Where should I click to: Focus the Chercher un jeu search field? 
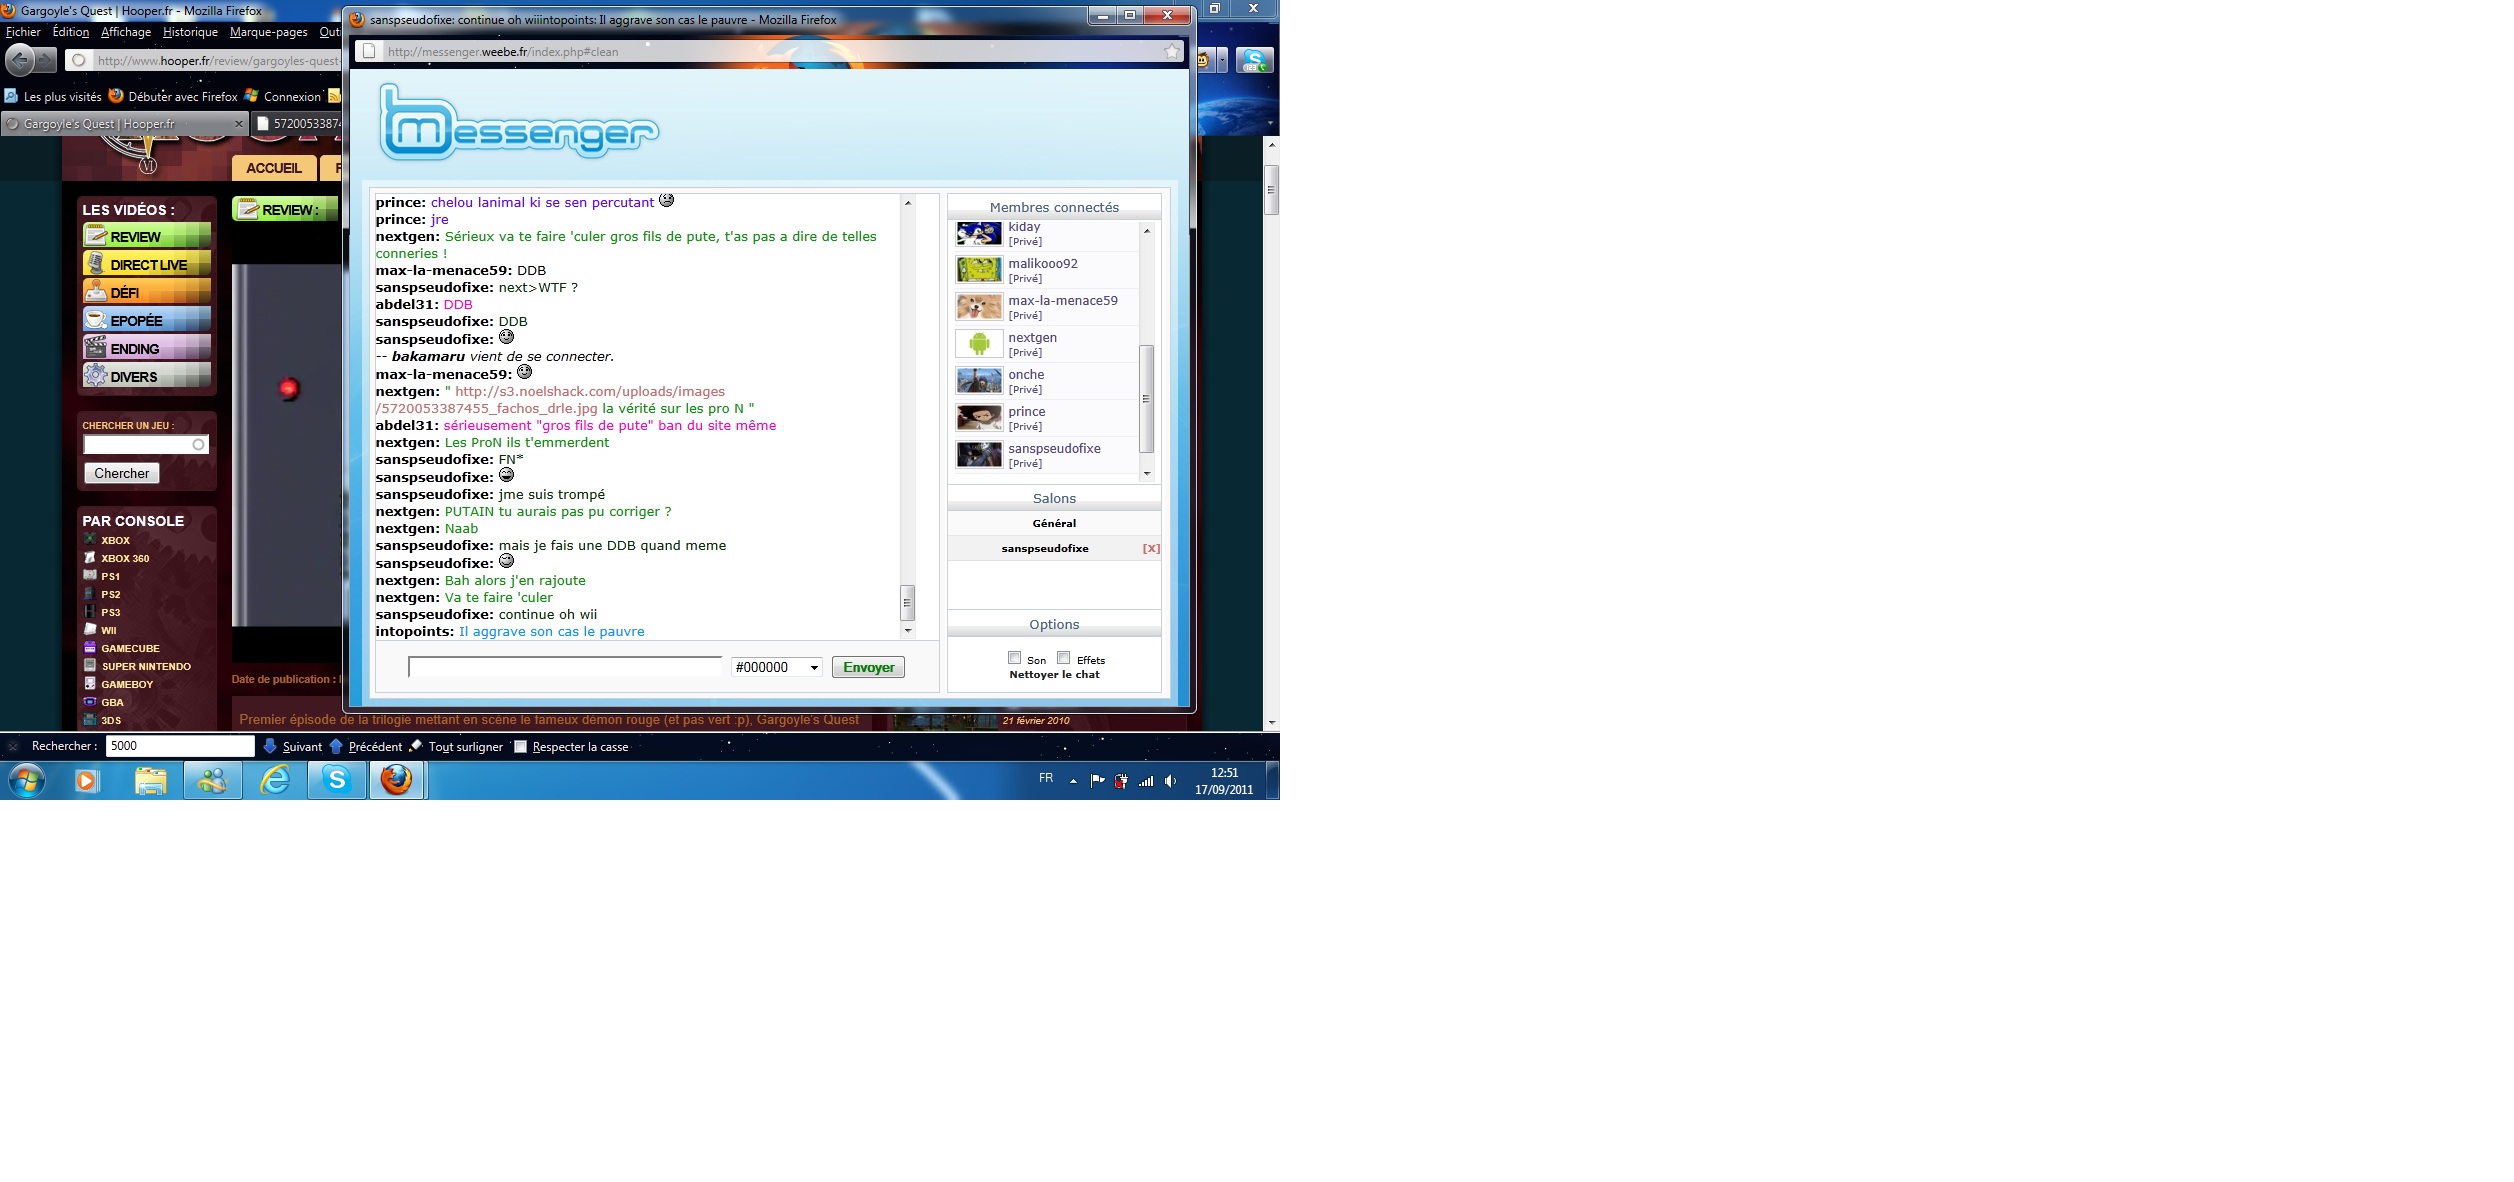pyautogui.click(x=146, y=444)
